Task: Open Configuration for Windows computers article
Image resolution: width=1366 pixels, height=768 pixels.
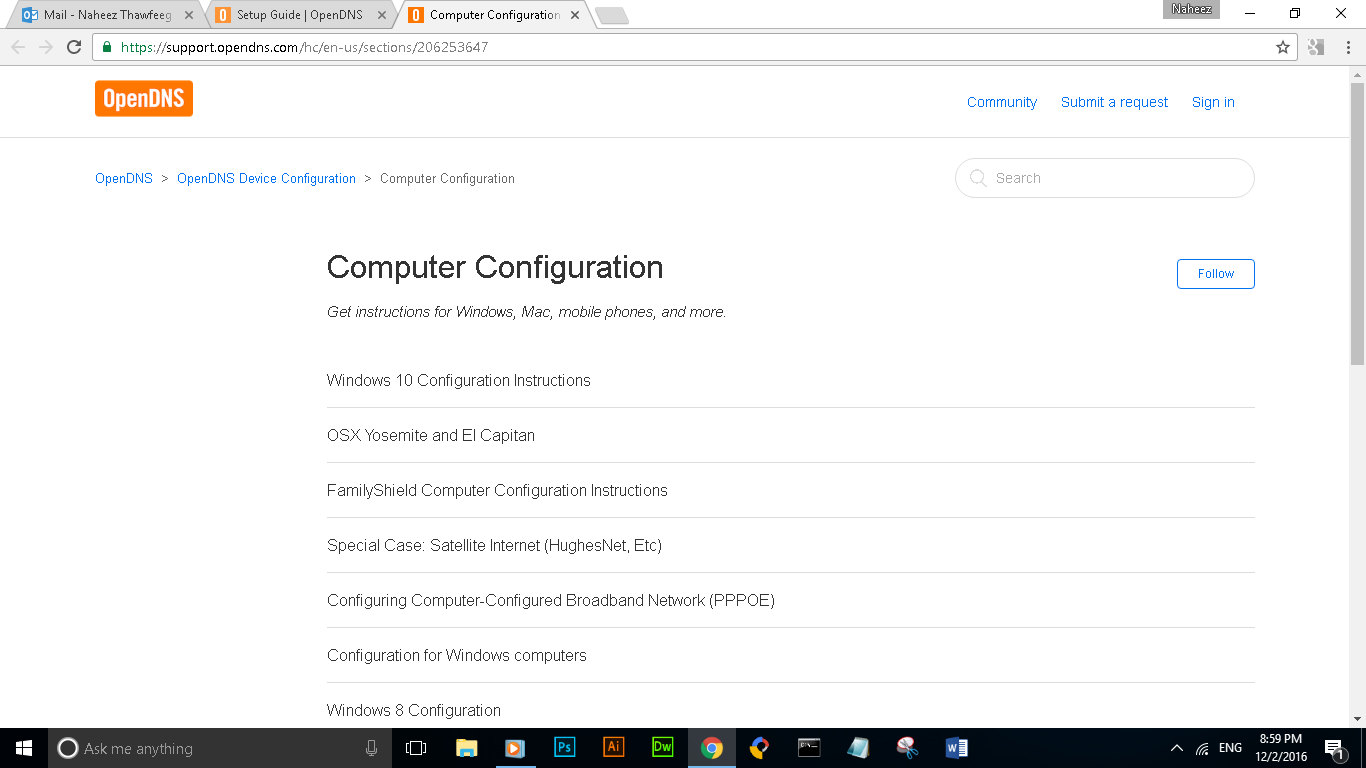Action: [457, 655]
